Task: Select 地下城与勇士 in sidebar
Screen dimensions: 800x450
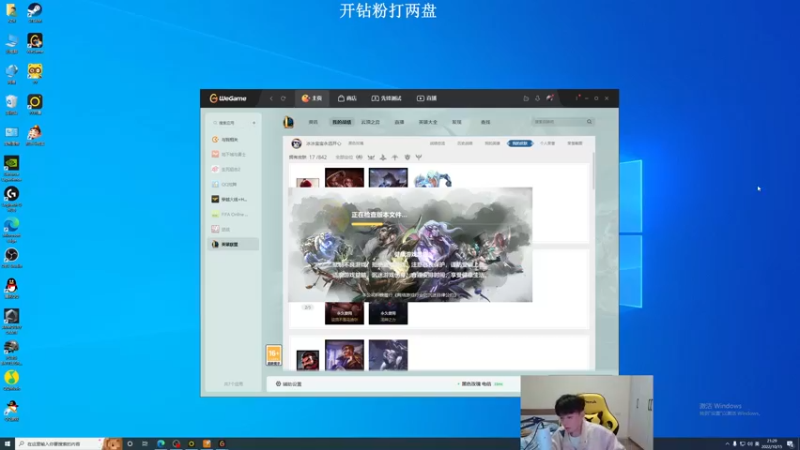Action: click(233, 154)
